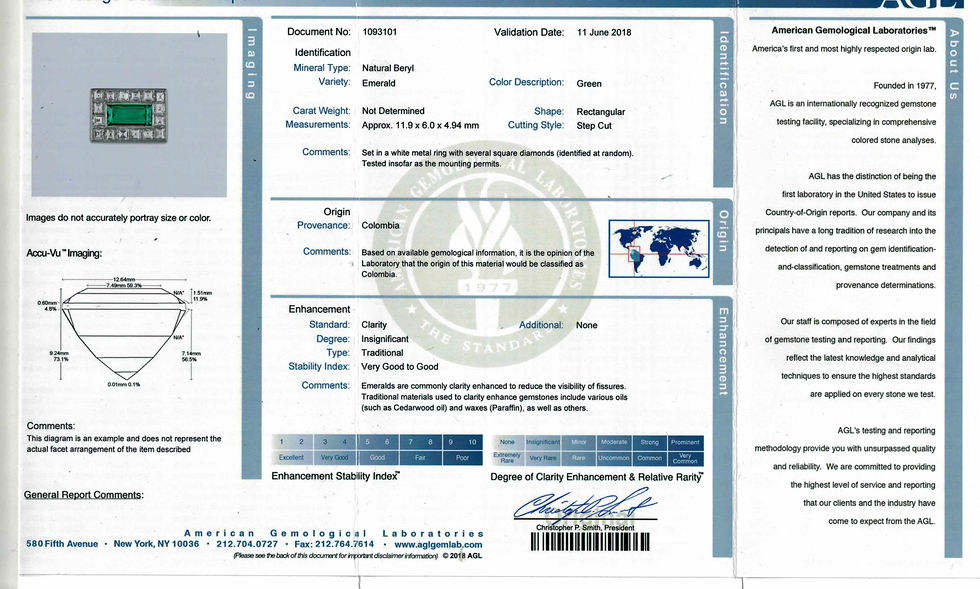Click the Origin section heading
Screen dimensions: 980x589
point(337,212)
